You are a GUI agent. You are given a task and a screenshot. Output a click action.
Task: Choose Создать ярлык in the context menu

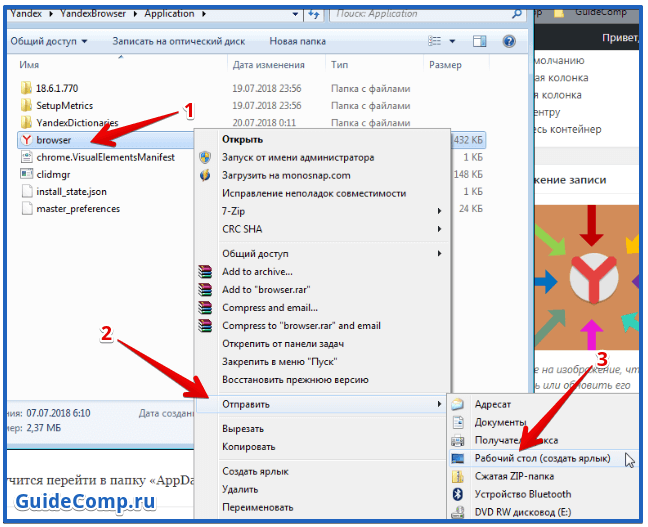pos(255,472)
